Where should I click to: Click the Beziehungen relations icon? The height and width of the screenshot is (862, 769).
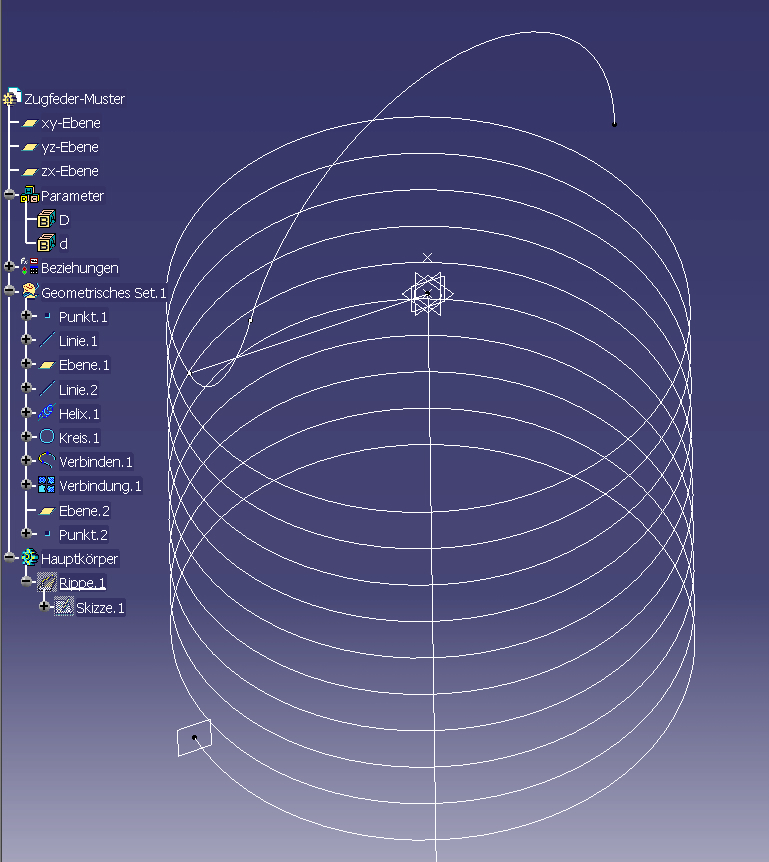[x=30, y=267]
